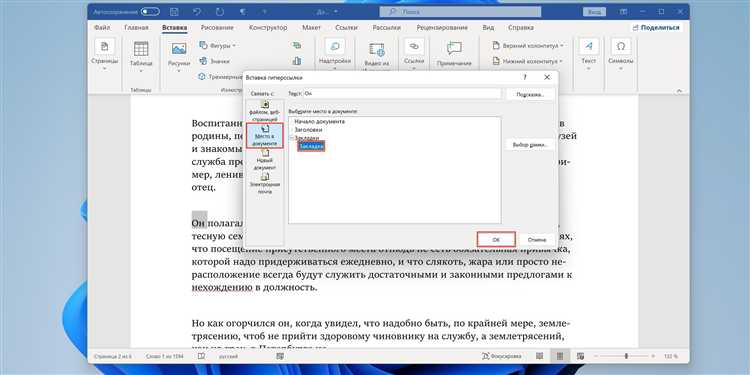The height and width of the screenshot is (375, 750).
Task: Select the highlighted Закладка bookmark item
Action: (311, 146)
